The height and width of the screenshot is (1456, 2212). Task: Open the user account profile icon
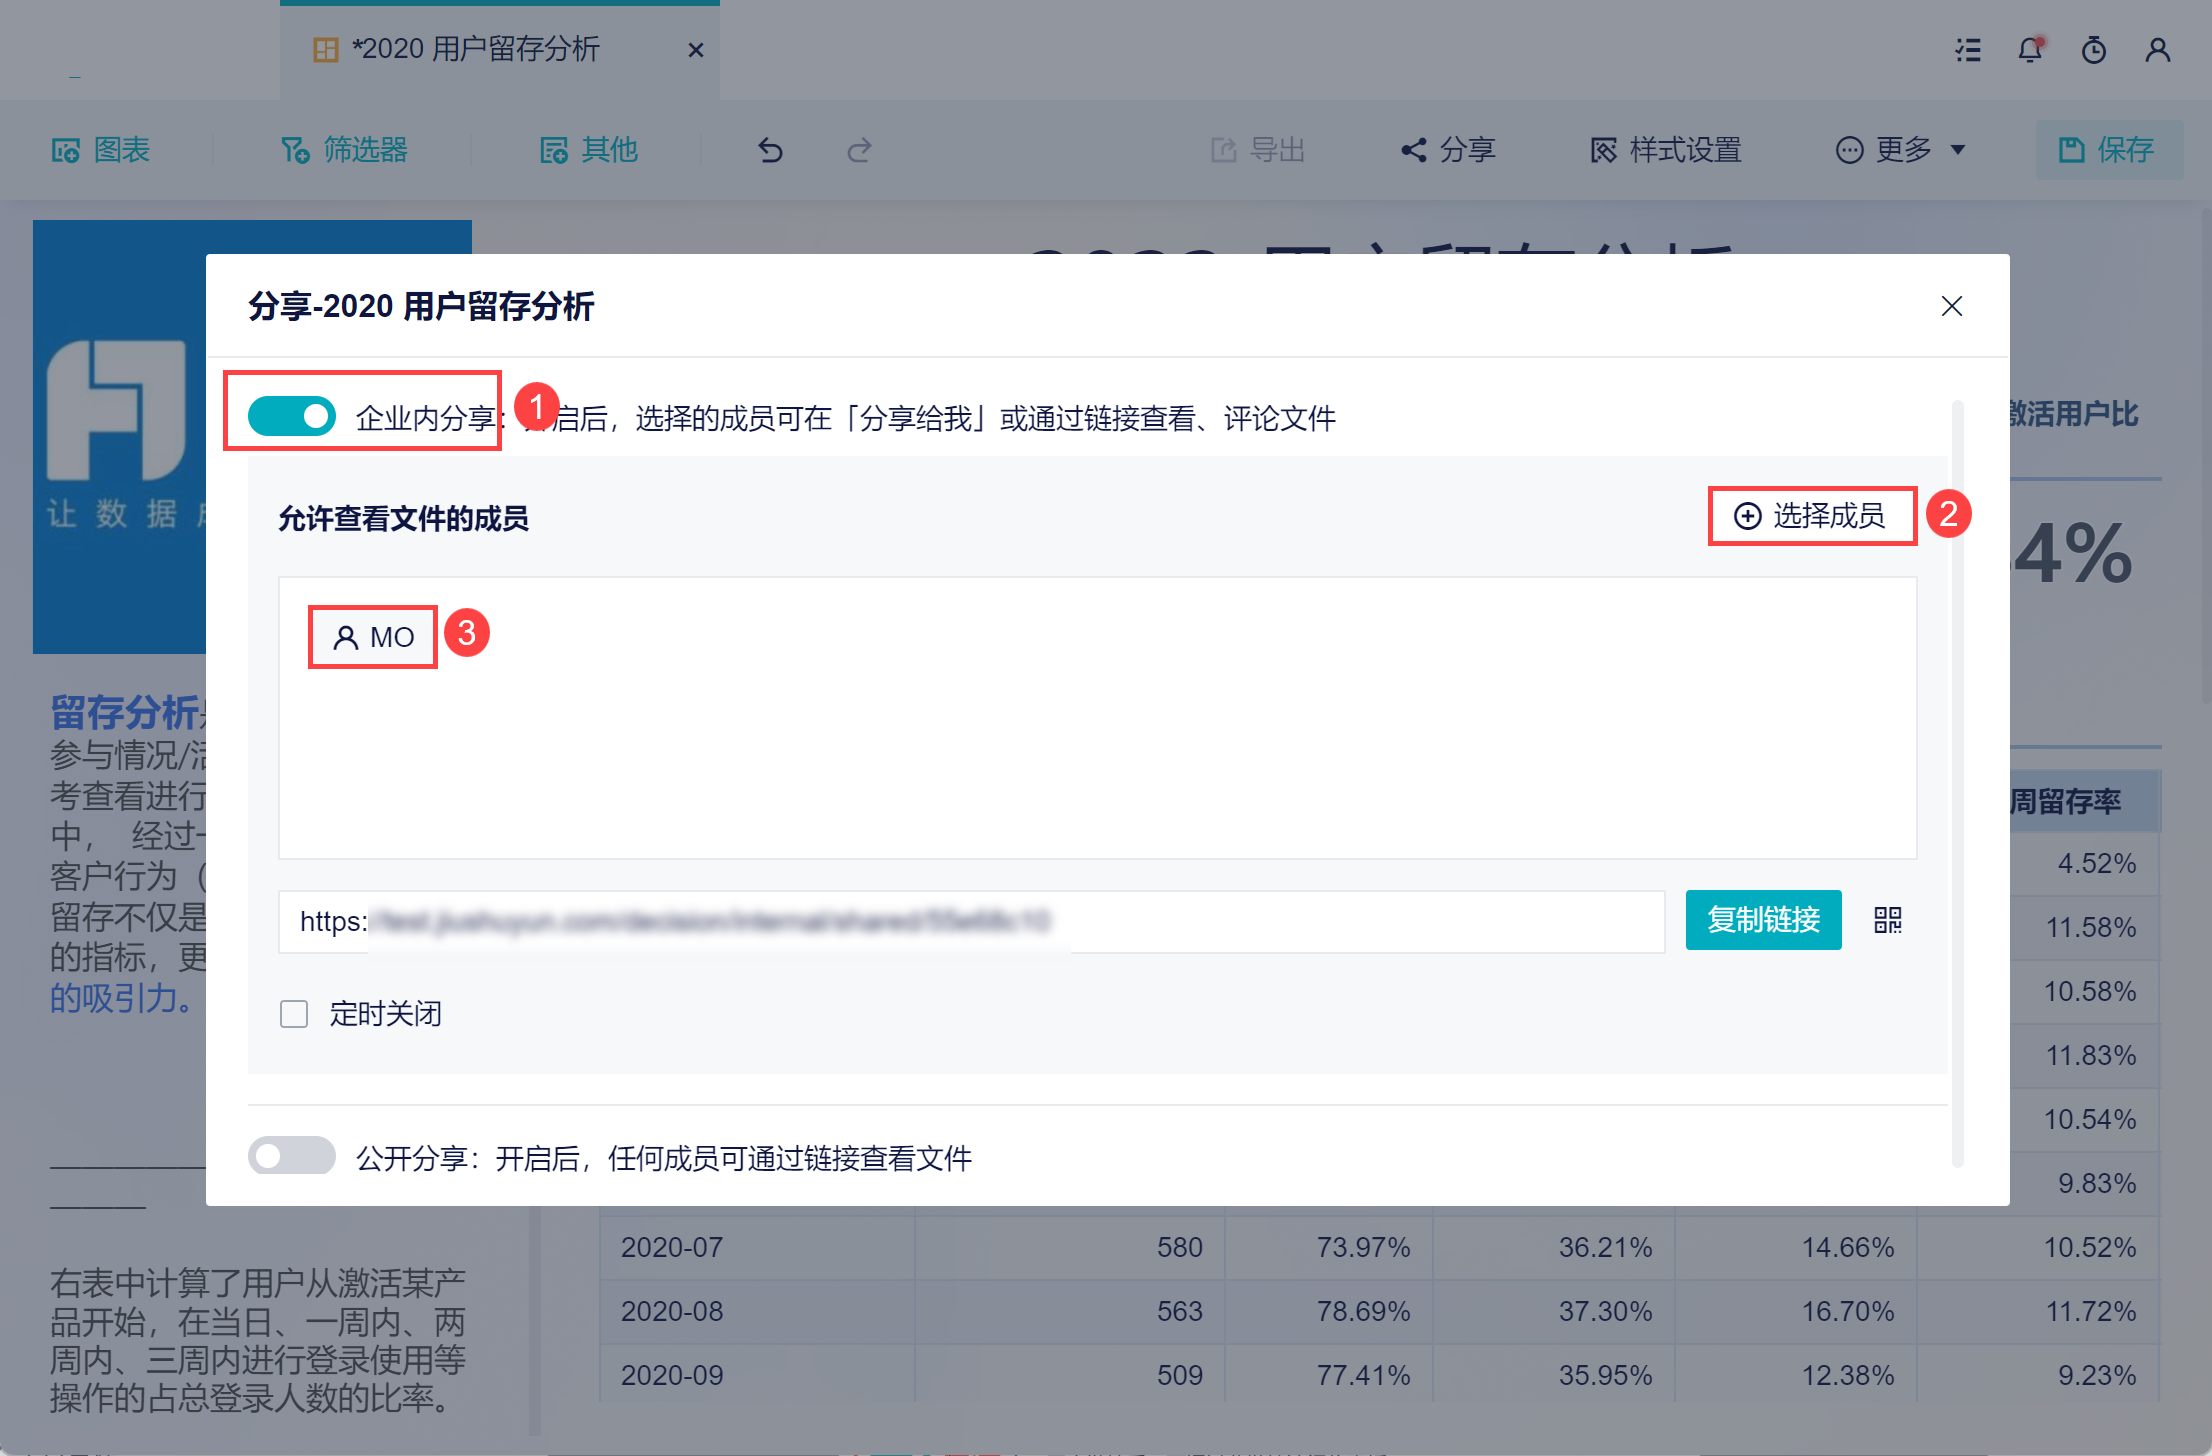coord(2157,50)
